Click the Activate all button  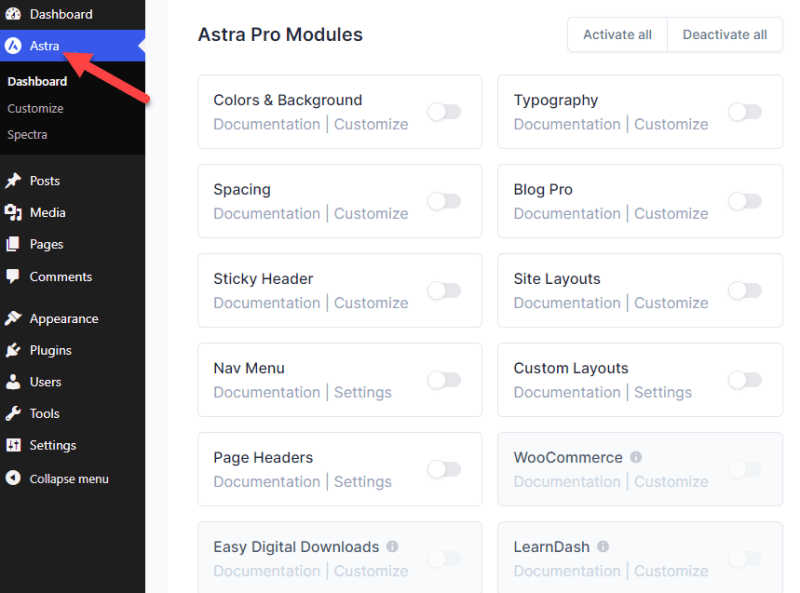point(617,35)
